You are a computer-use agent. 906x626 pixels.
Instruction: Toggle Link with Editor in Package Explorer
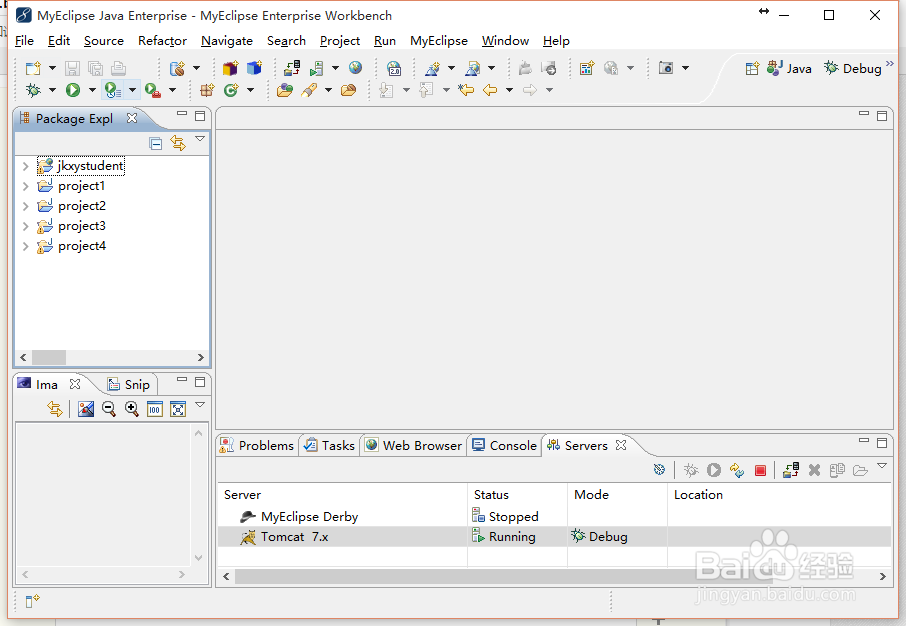178,143
